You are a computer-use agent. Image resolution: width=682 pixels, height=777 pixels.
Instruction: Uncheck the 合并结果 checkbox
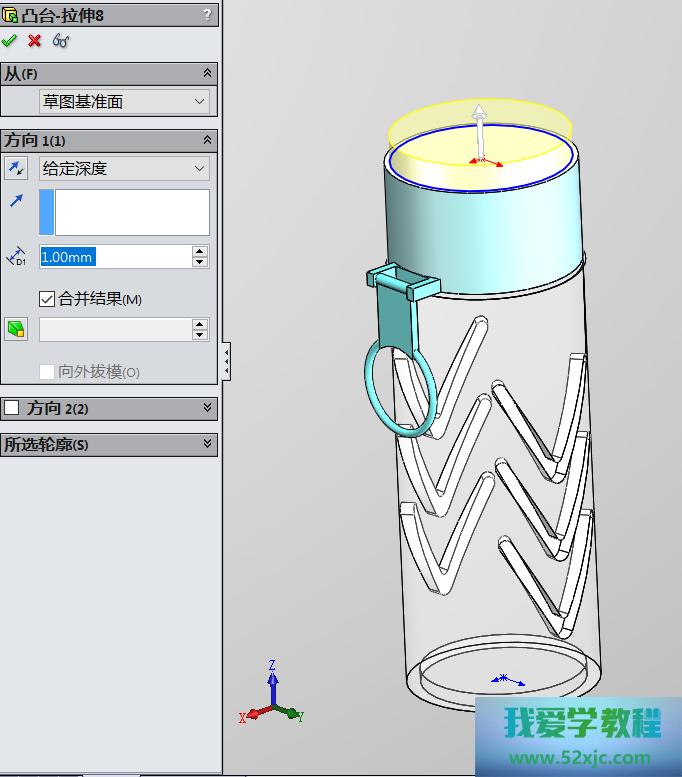[46, 298]
